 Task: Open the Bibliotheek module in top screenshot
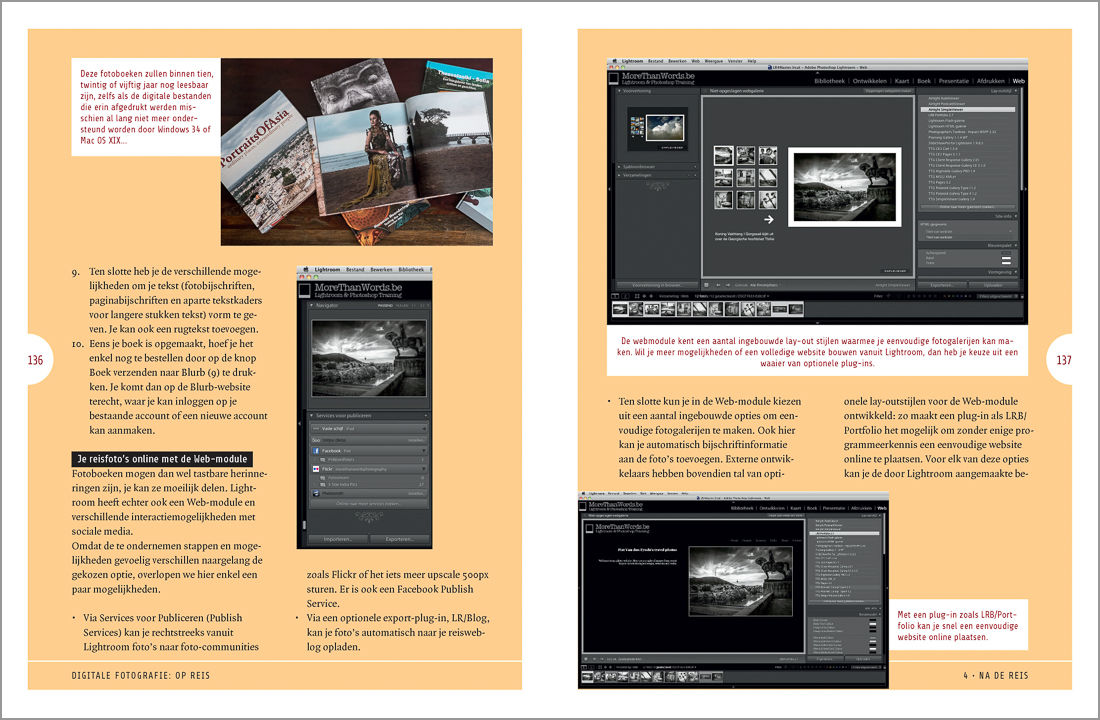point(829,81)
